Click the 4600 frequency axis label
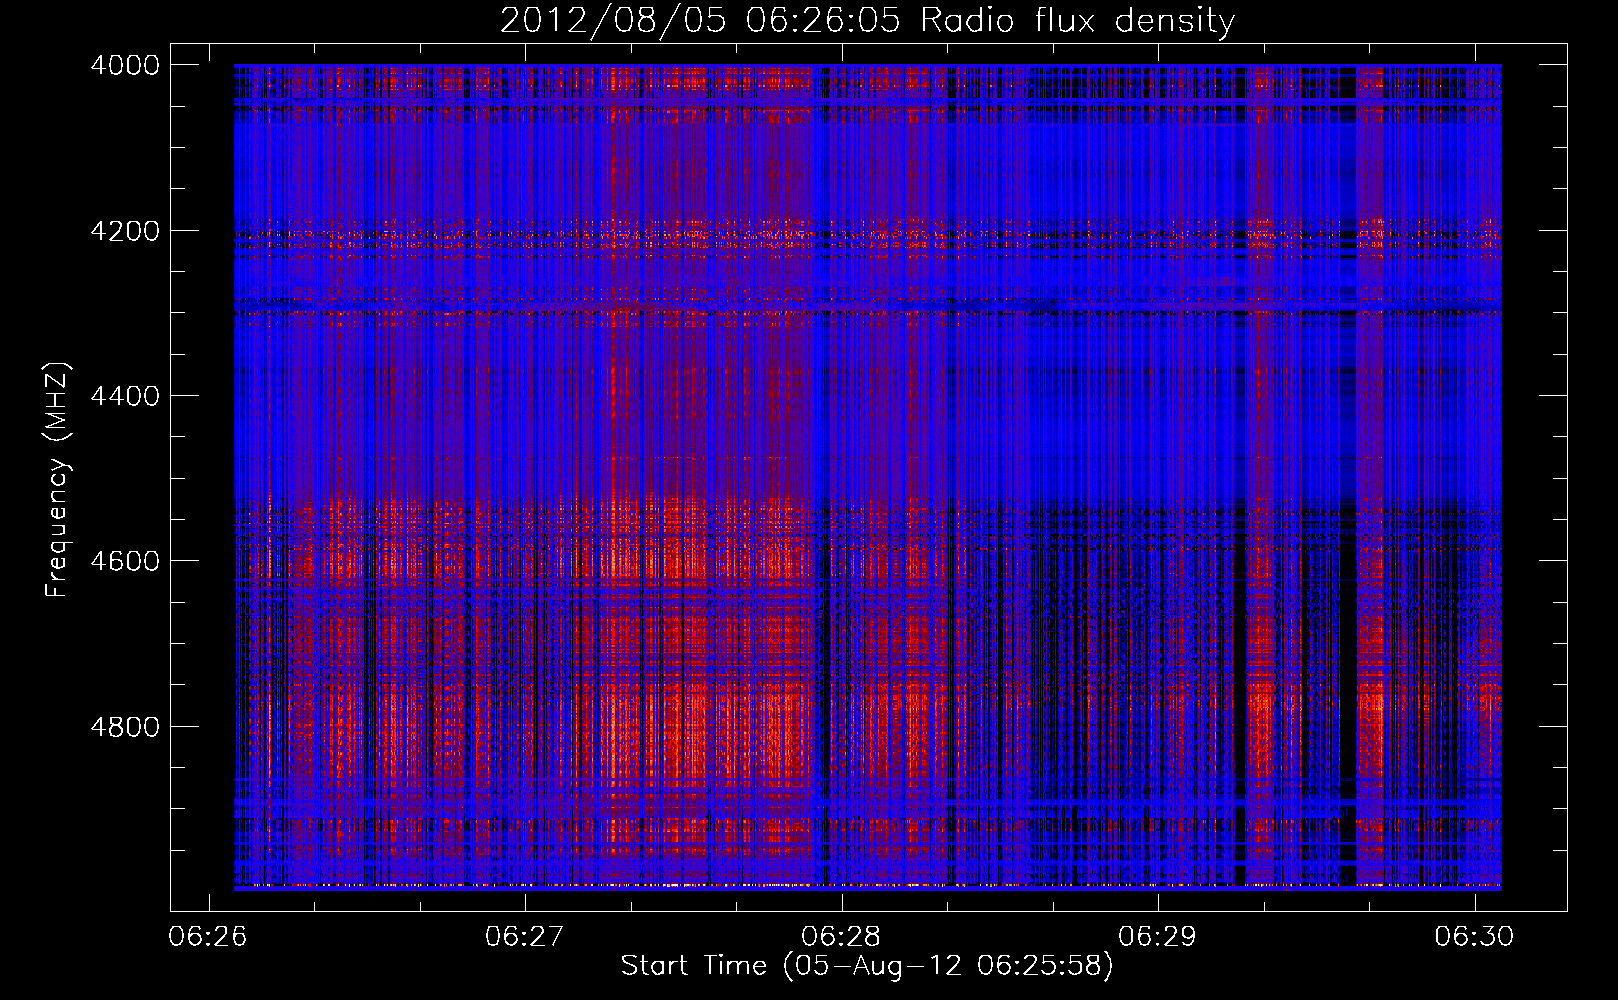Viewport: 1618px width, 1000px height. [125, 561]
